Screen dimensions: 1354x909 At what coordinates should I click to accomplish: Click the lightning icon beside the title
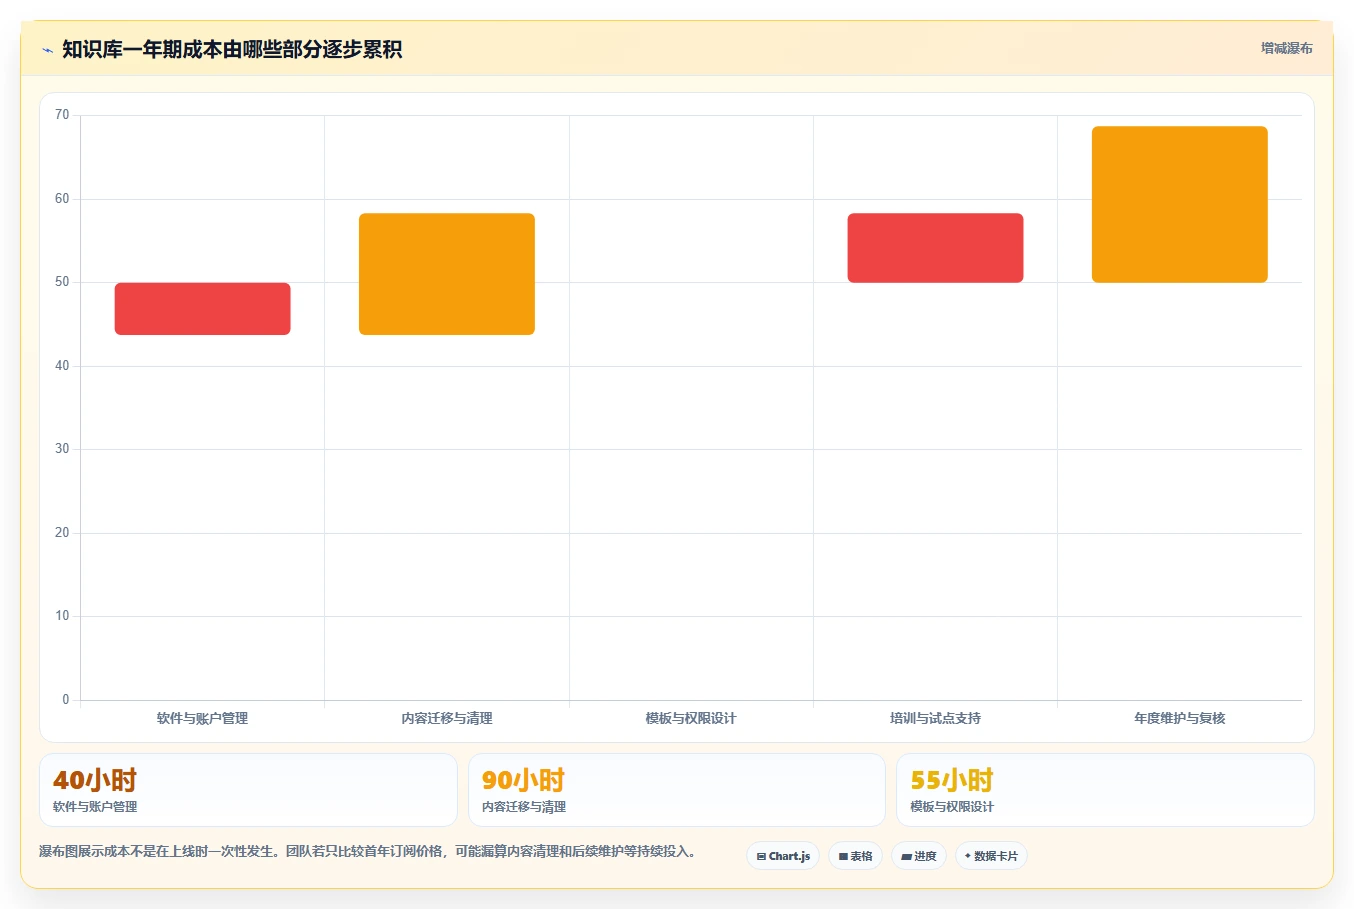click(x=47, y=50)
